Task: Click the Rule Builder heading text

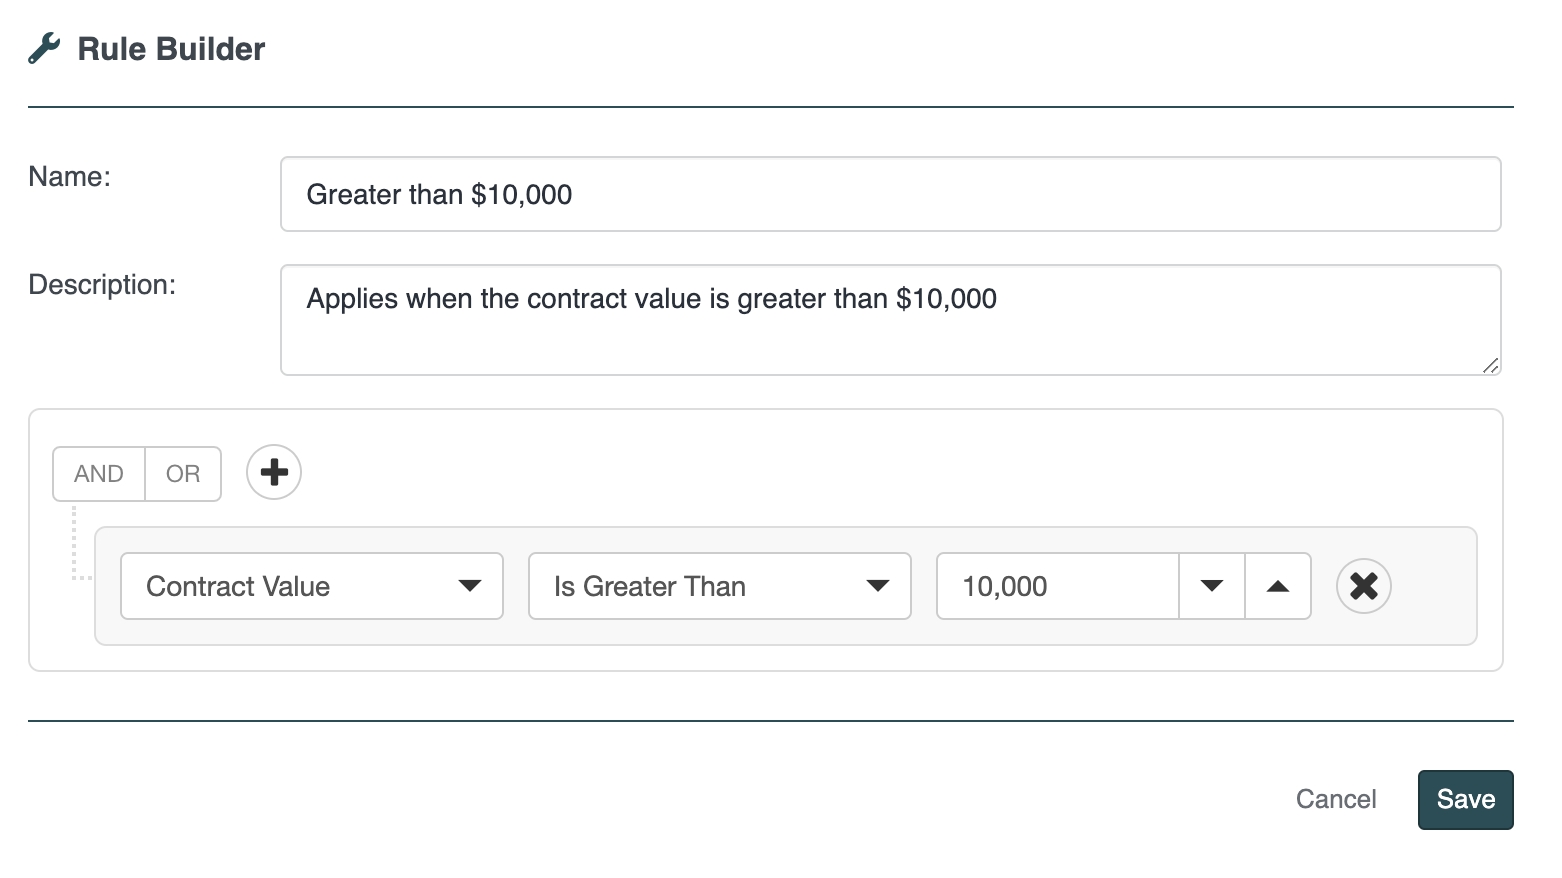Action: click(171, 49)
